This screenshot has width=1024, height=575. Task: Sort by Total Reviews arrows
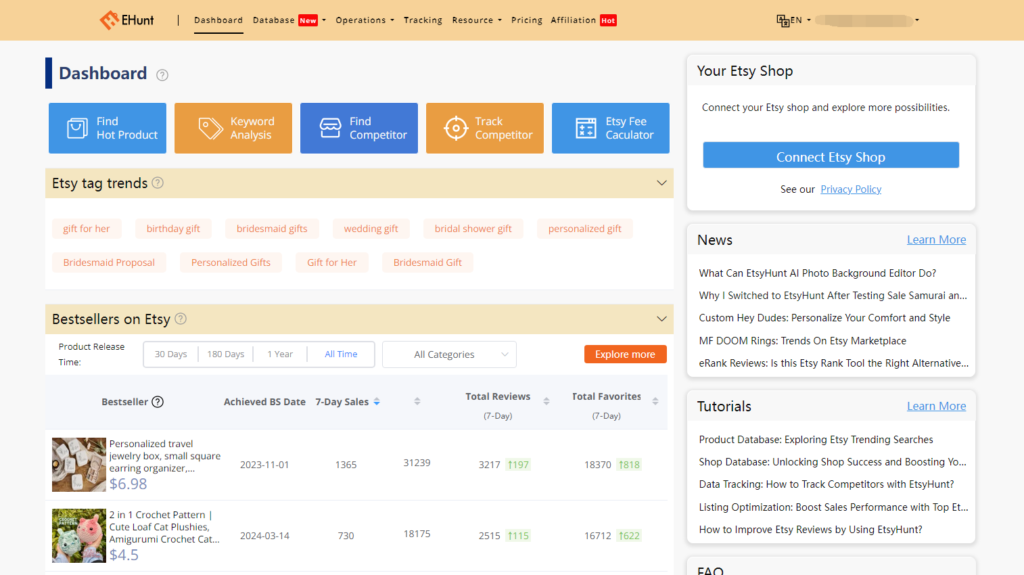click(x=547, y=401)
